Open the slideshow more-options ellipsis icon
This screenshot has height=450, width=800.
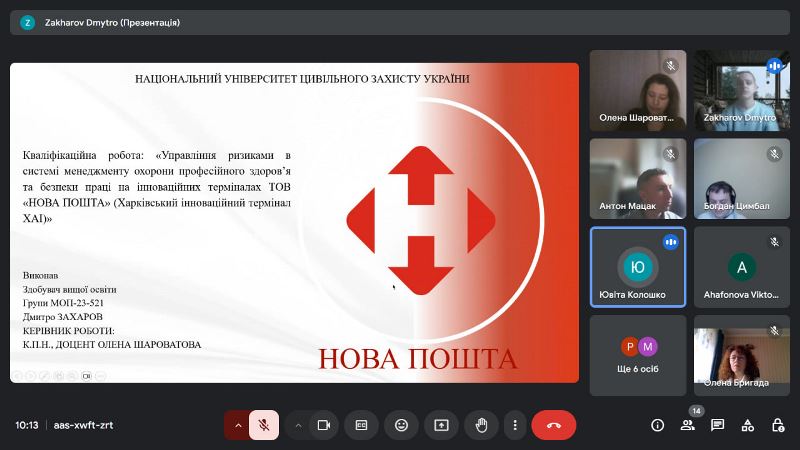(x=101, y=376)
